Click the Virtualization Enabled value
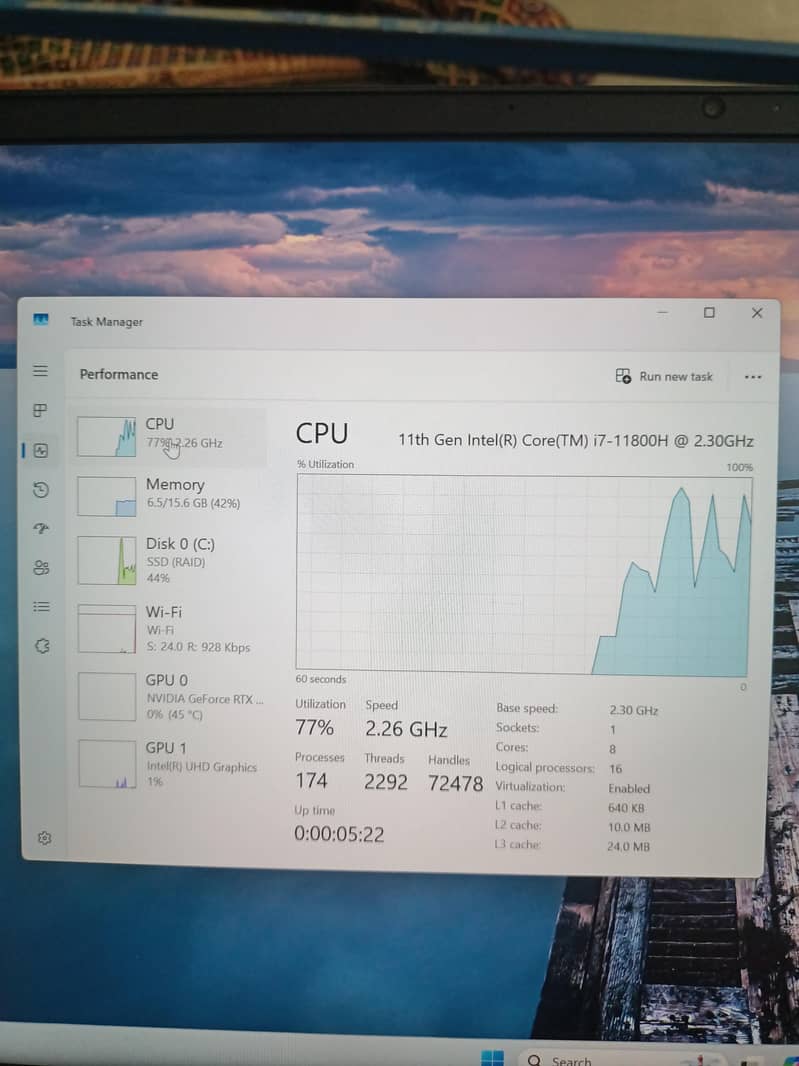Image resolution: width=799 pixels, height=1066 pixels. [629, 788]
